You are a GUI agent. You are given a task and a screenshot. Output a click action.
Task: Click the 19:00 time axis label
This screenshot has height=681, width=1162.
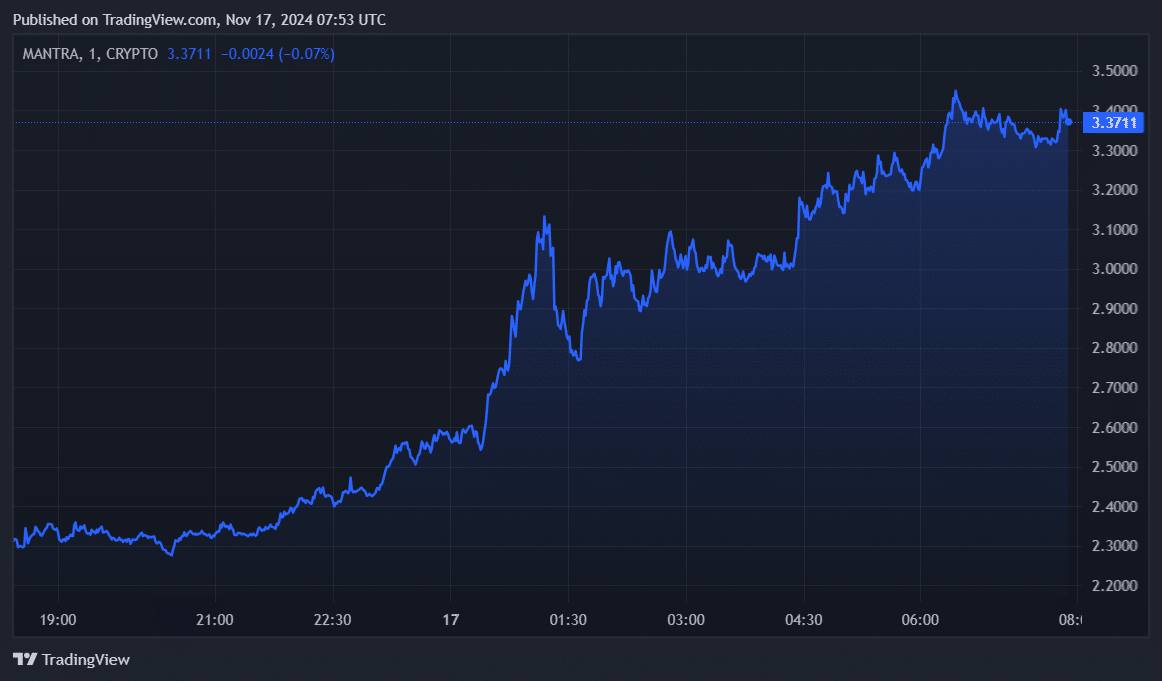(x=58, y=619)
